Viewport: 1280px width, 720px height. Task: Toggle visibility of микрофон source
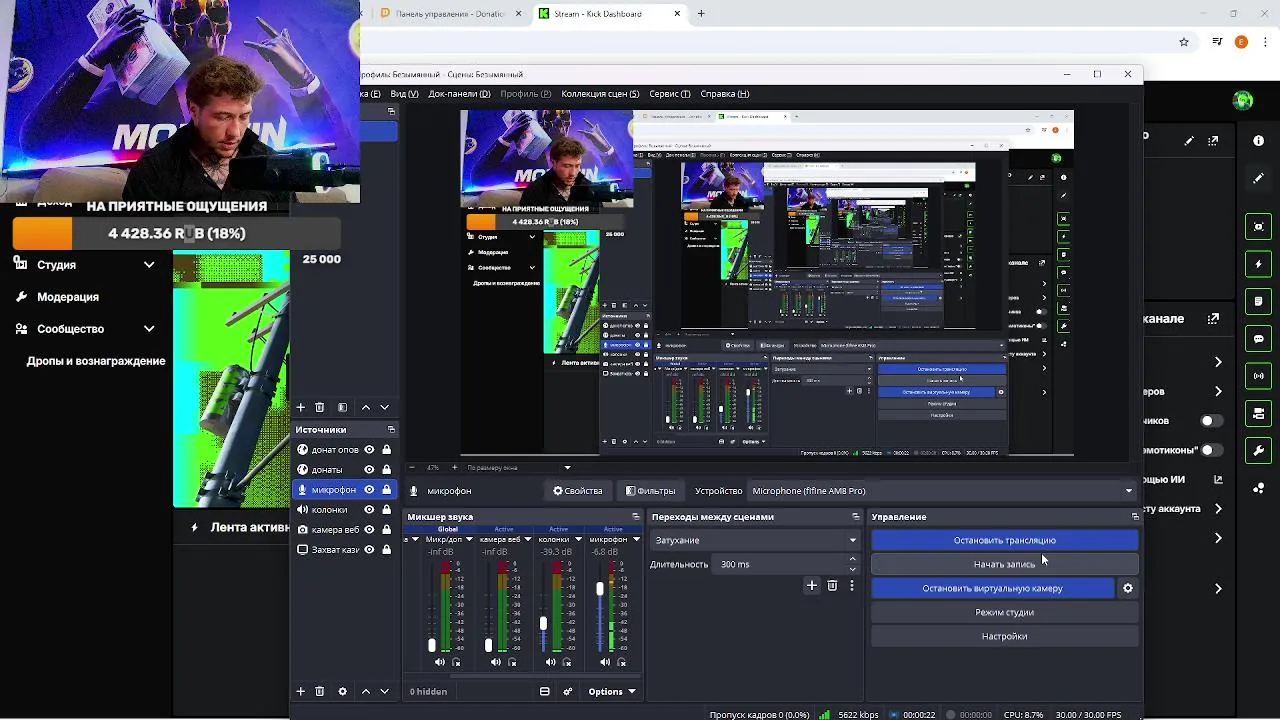pos(369,490)
